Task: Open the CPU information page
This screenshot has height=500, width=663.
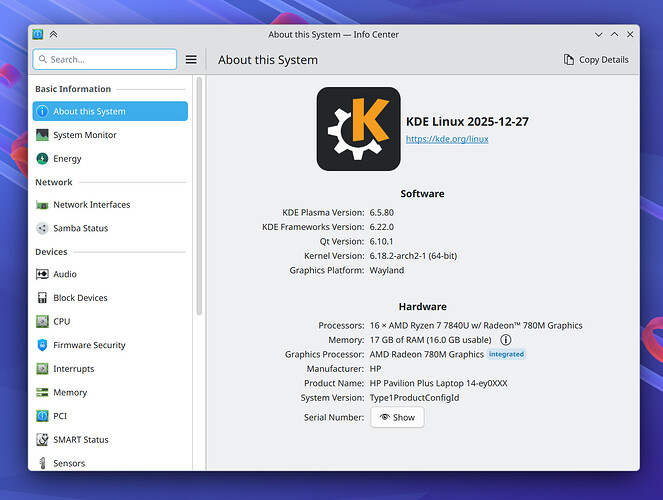Action: coord(62,321)
